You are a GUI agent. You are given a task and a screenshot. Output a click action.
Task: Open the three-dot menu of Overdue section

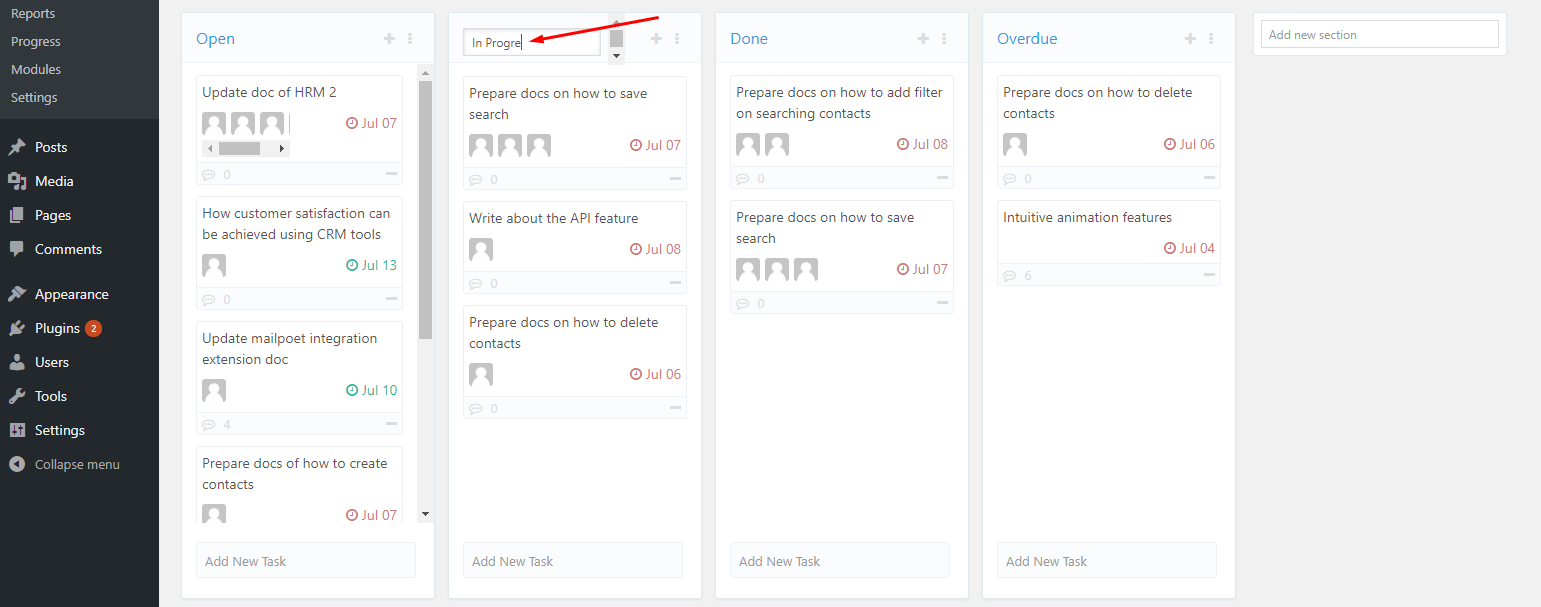[1211, 39]
